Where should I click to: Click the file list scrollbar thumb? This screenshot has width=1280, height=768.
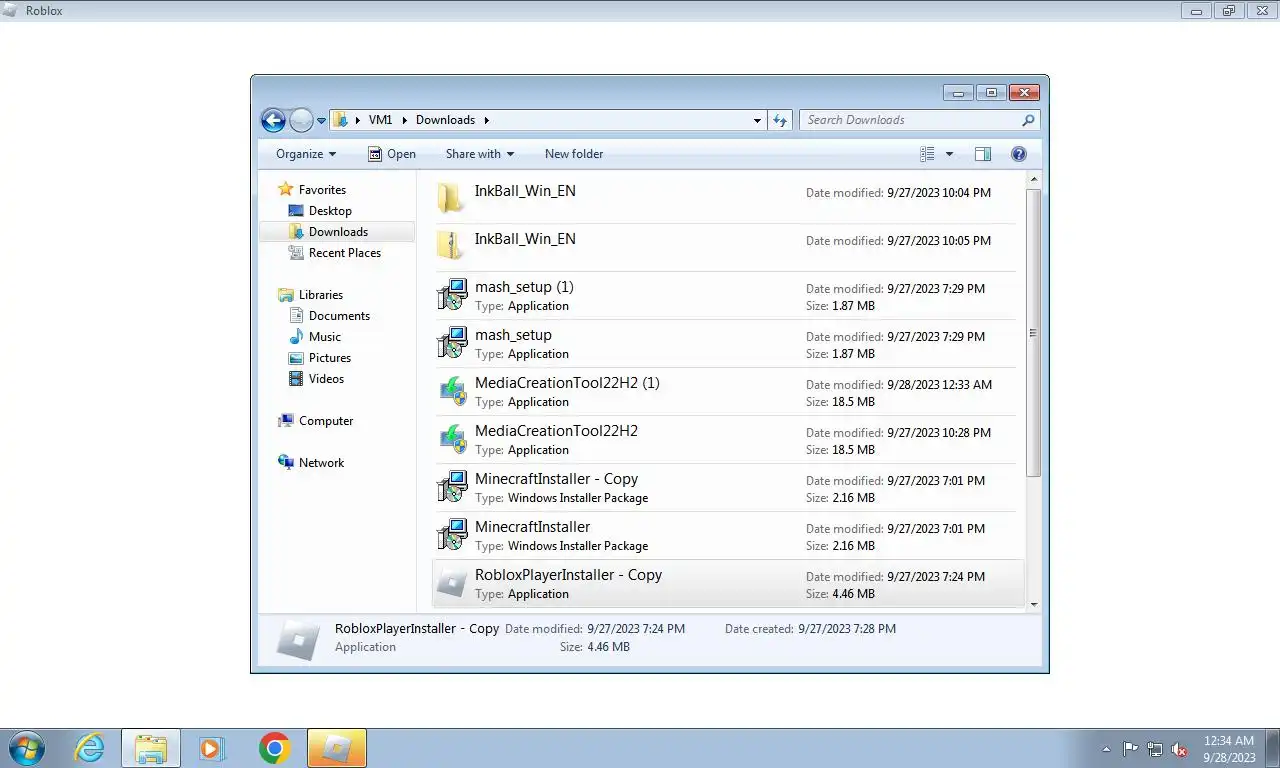(1034, 332)
